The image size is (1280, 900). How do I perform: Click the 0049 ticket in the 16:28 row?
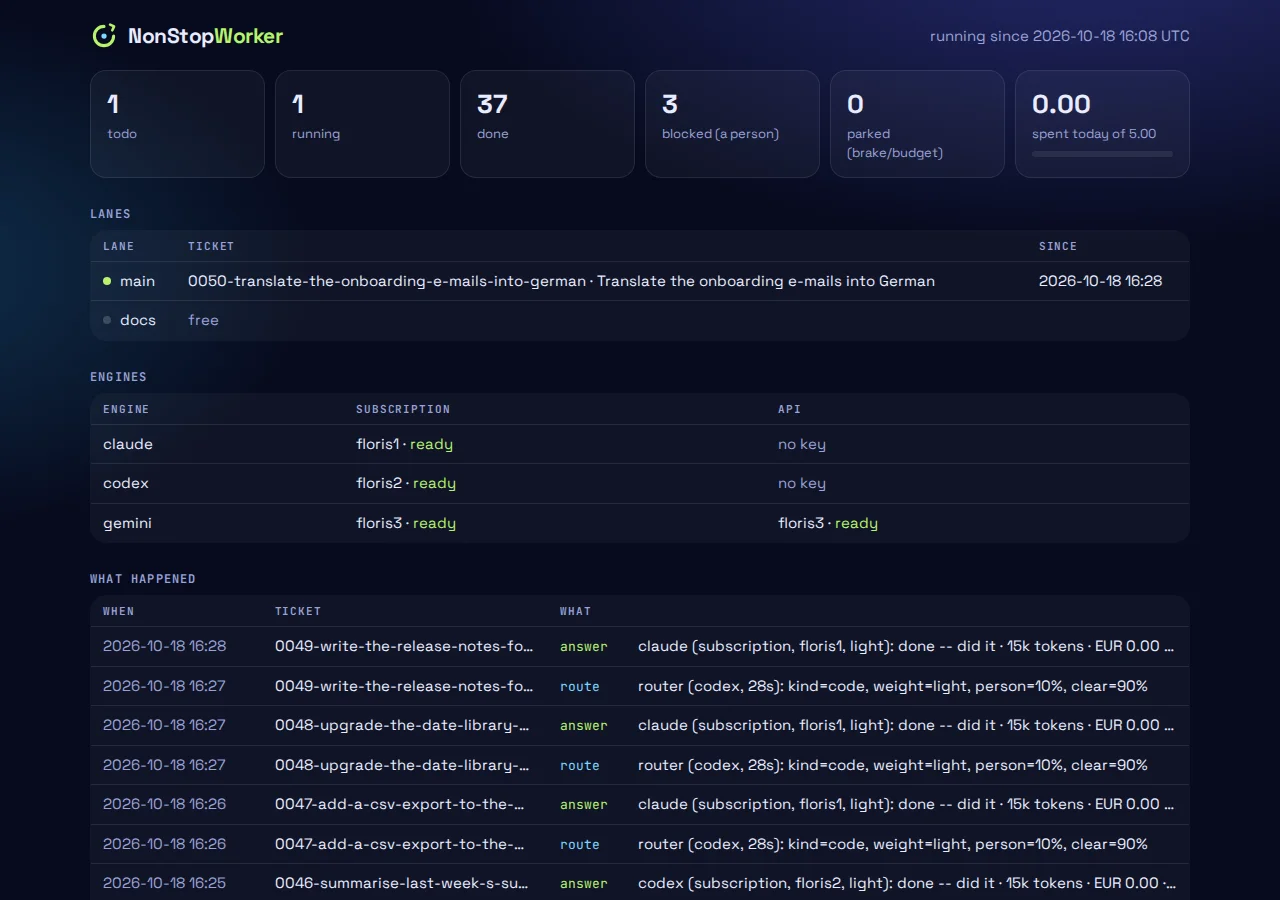pos(404,646)
